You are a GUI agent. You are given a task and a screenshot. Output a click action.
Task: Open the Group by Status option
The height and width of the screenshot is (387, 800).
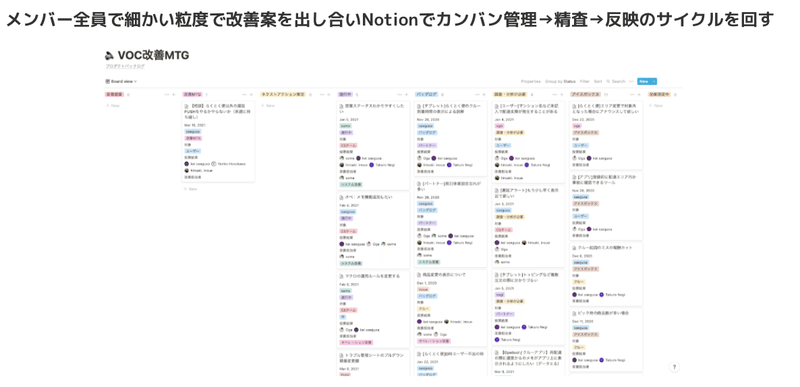point(560,81)
